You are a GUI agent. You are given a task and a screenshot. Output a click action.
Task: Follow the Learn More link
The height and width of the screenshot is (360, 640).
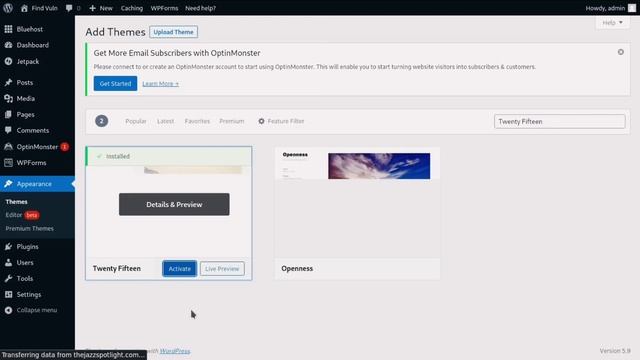point(160,84)
